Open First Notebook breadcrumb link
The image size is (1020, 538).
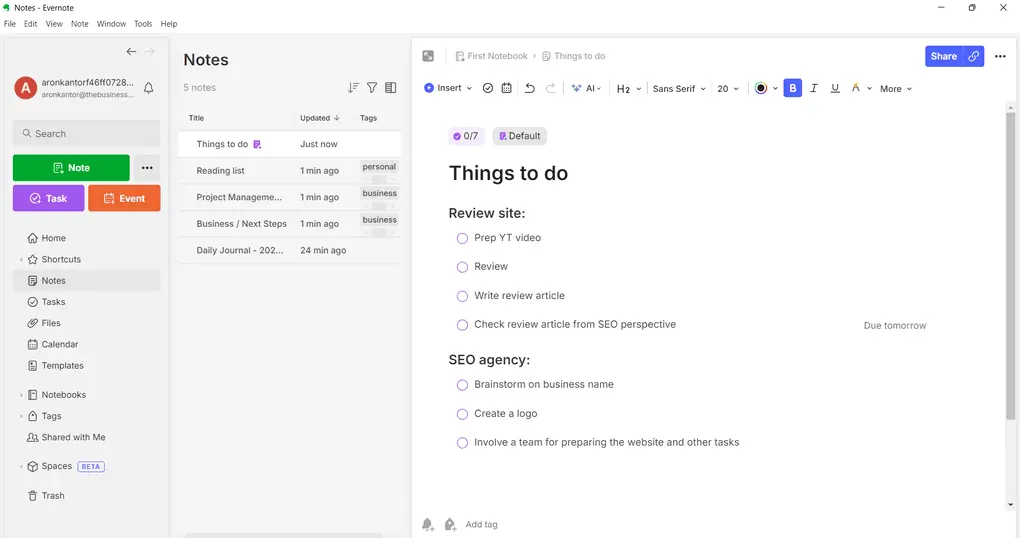coord(492,56)
